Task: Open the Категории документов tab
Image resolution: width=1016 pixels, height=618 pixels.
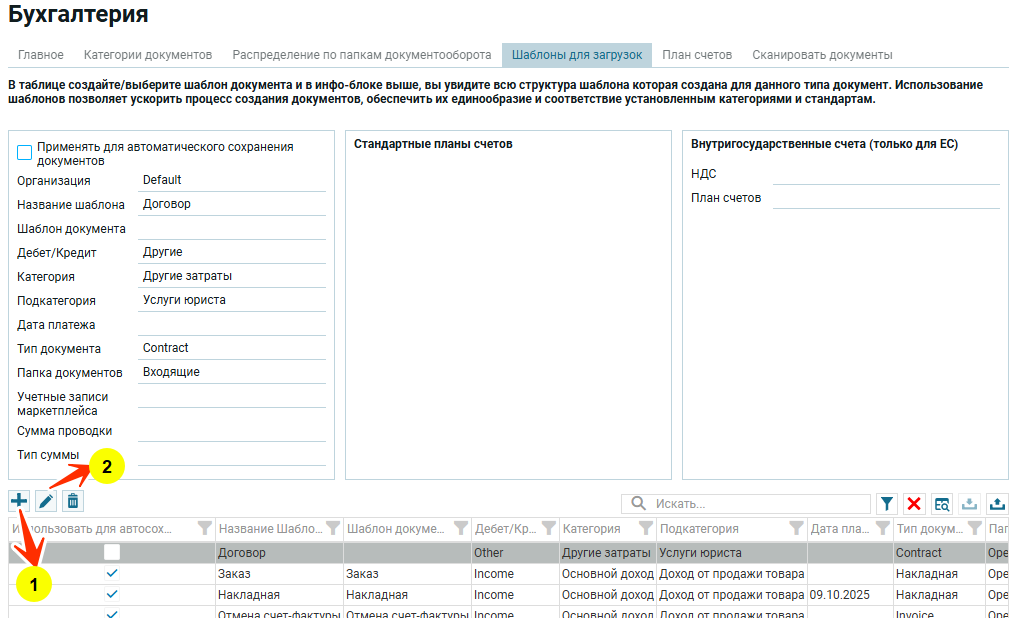Action: click(148, 55)
